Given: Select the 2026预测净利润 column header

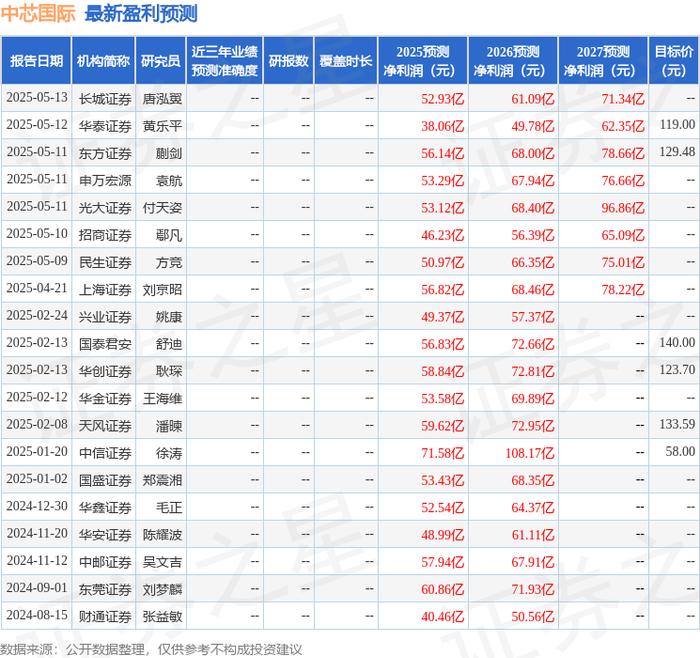Looking at the screenshot, I should pyautogui.click(x=513, y=61).
